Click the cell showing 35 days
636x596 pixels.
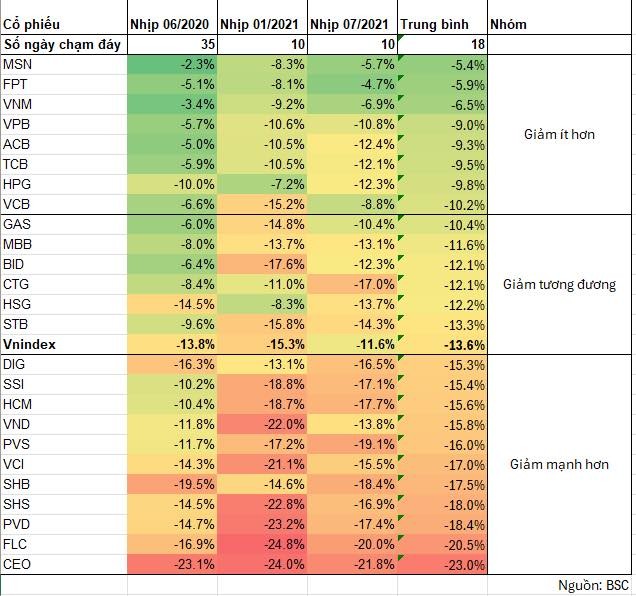[x=172, y=43]
